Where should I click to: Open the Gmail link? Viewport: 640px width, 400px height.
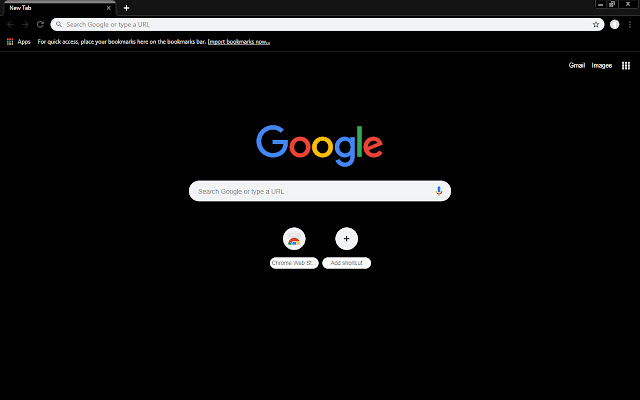(577, 65)
